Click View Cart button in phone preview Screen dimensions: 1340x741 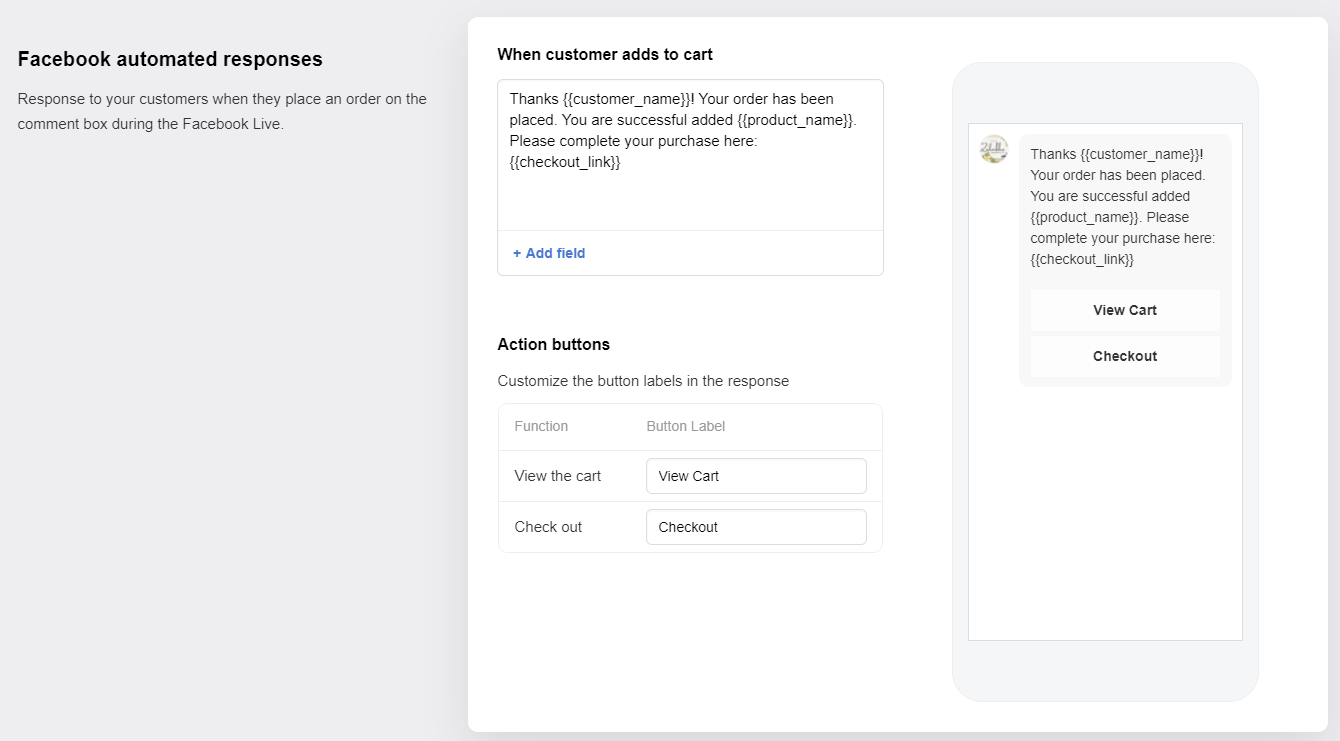click(1125, 310)
